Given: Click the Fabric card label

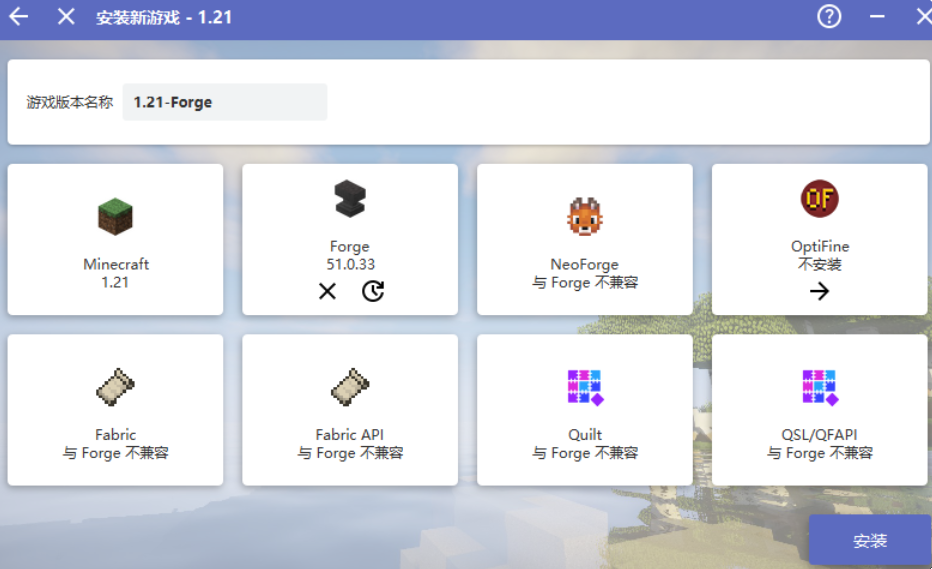Looking at the screenshot, I should (115, 435).
